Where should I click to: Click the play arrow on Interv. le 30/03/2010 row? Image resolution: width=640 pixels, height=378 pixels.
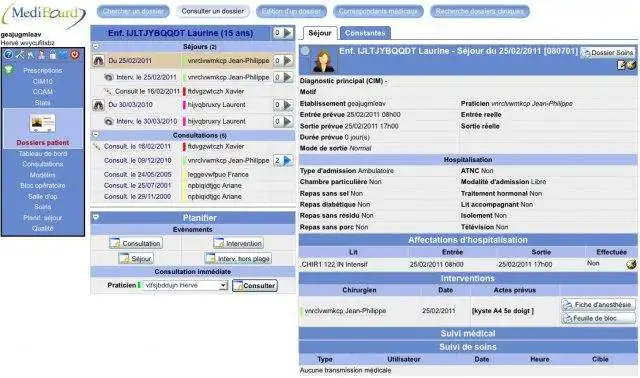coord(288,121)
